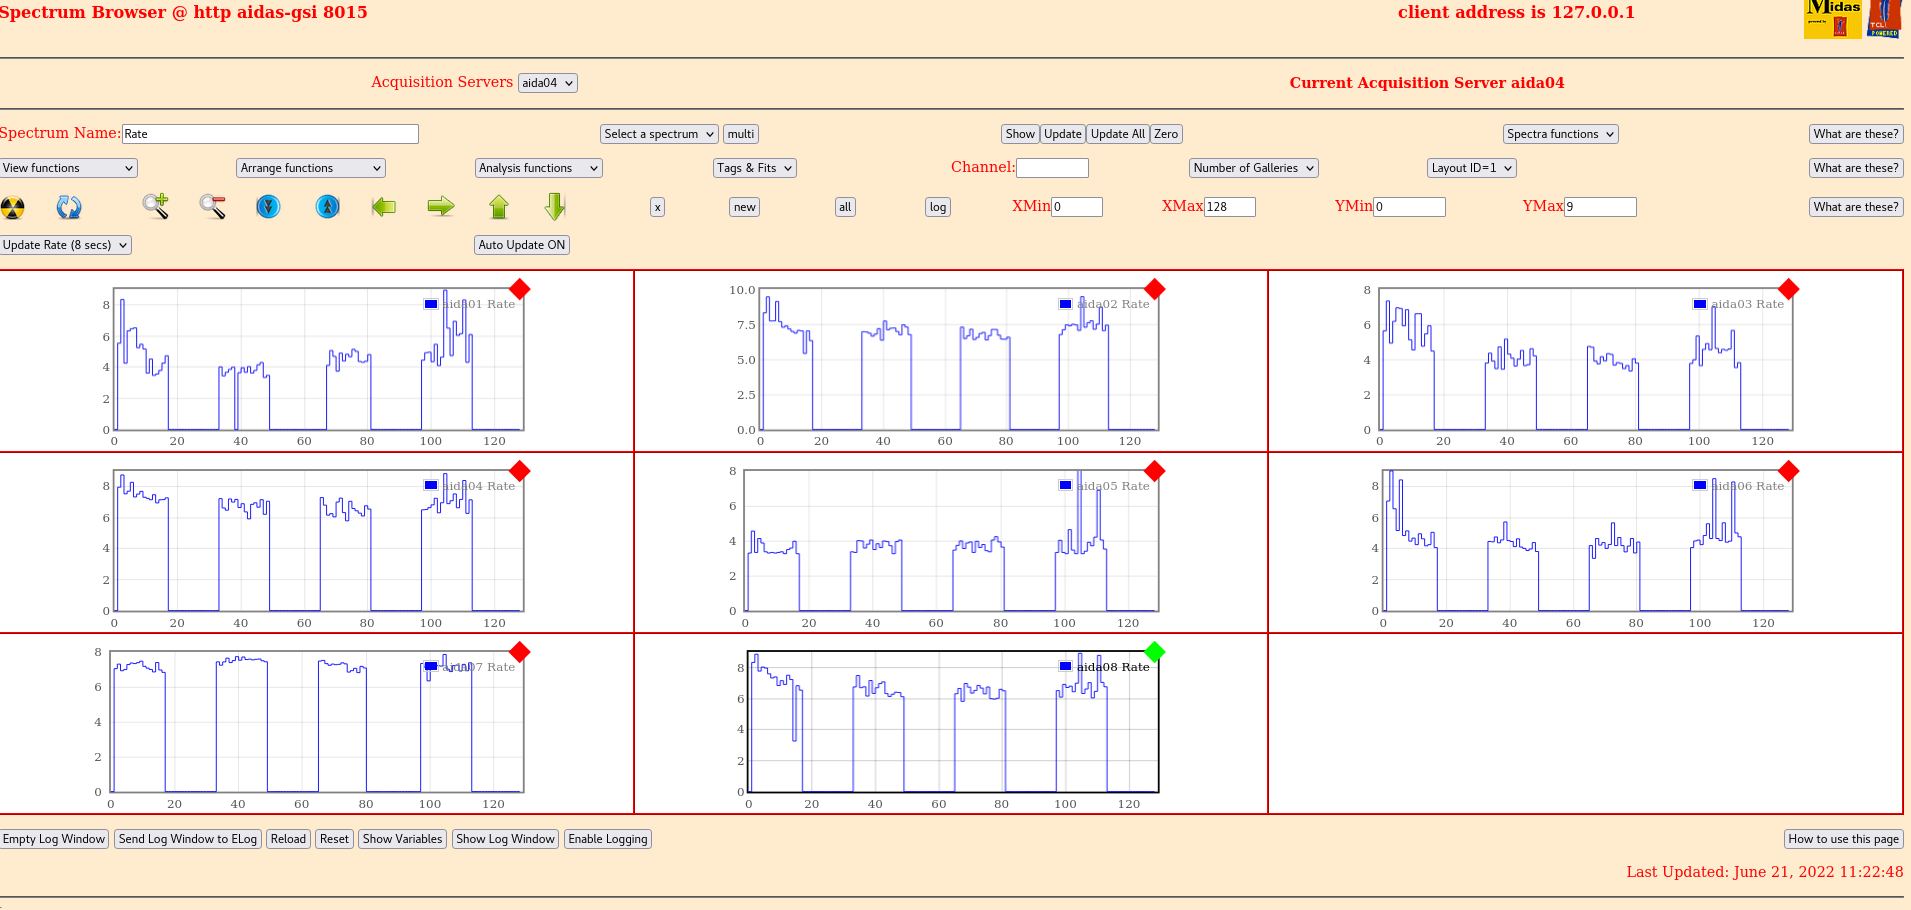
Task: Click the Show button
Action: [1020, 134]
